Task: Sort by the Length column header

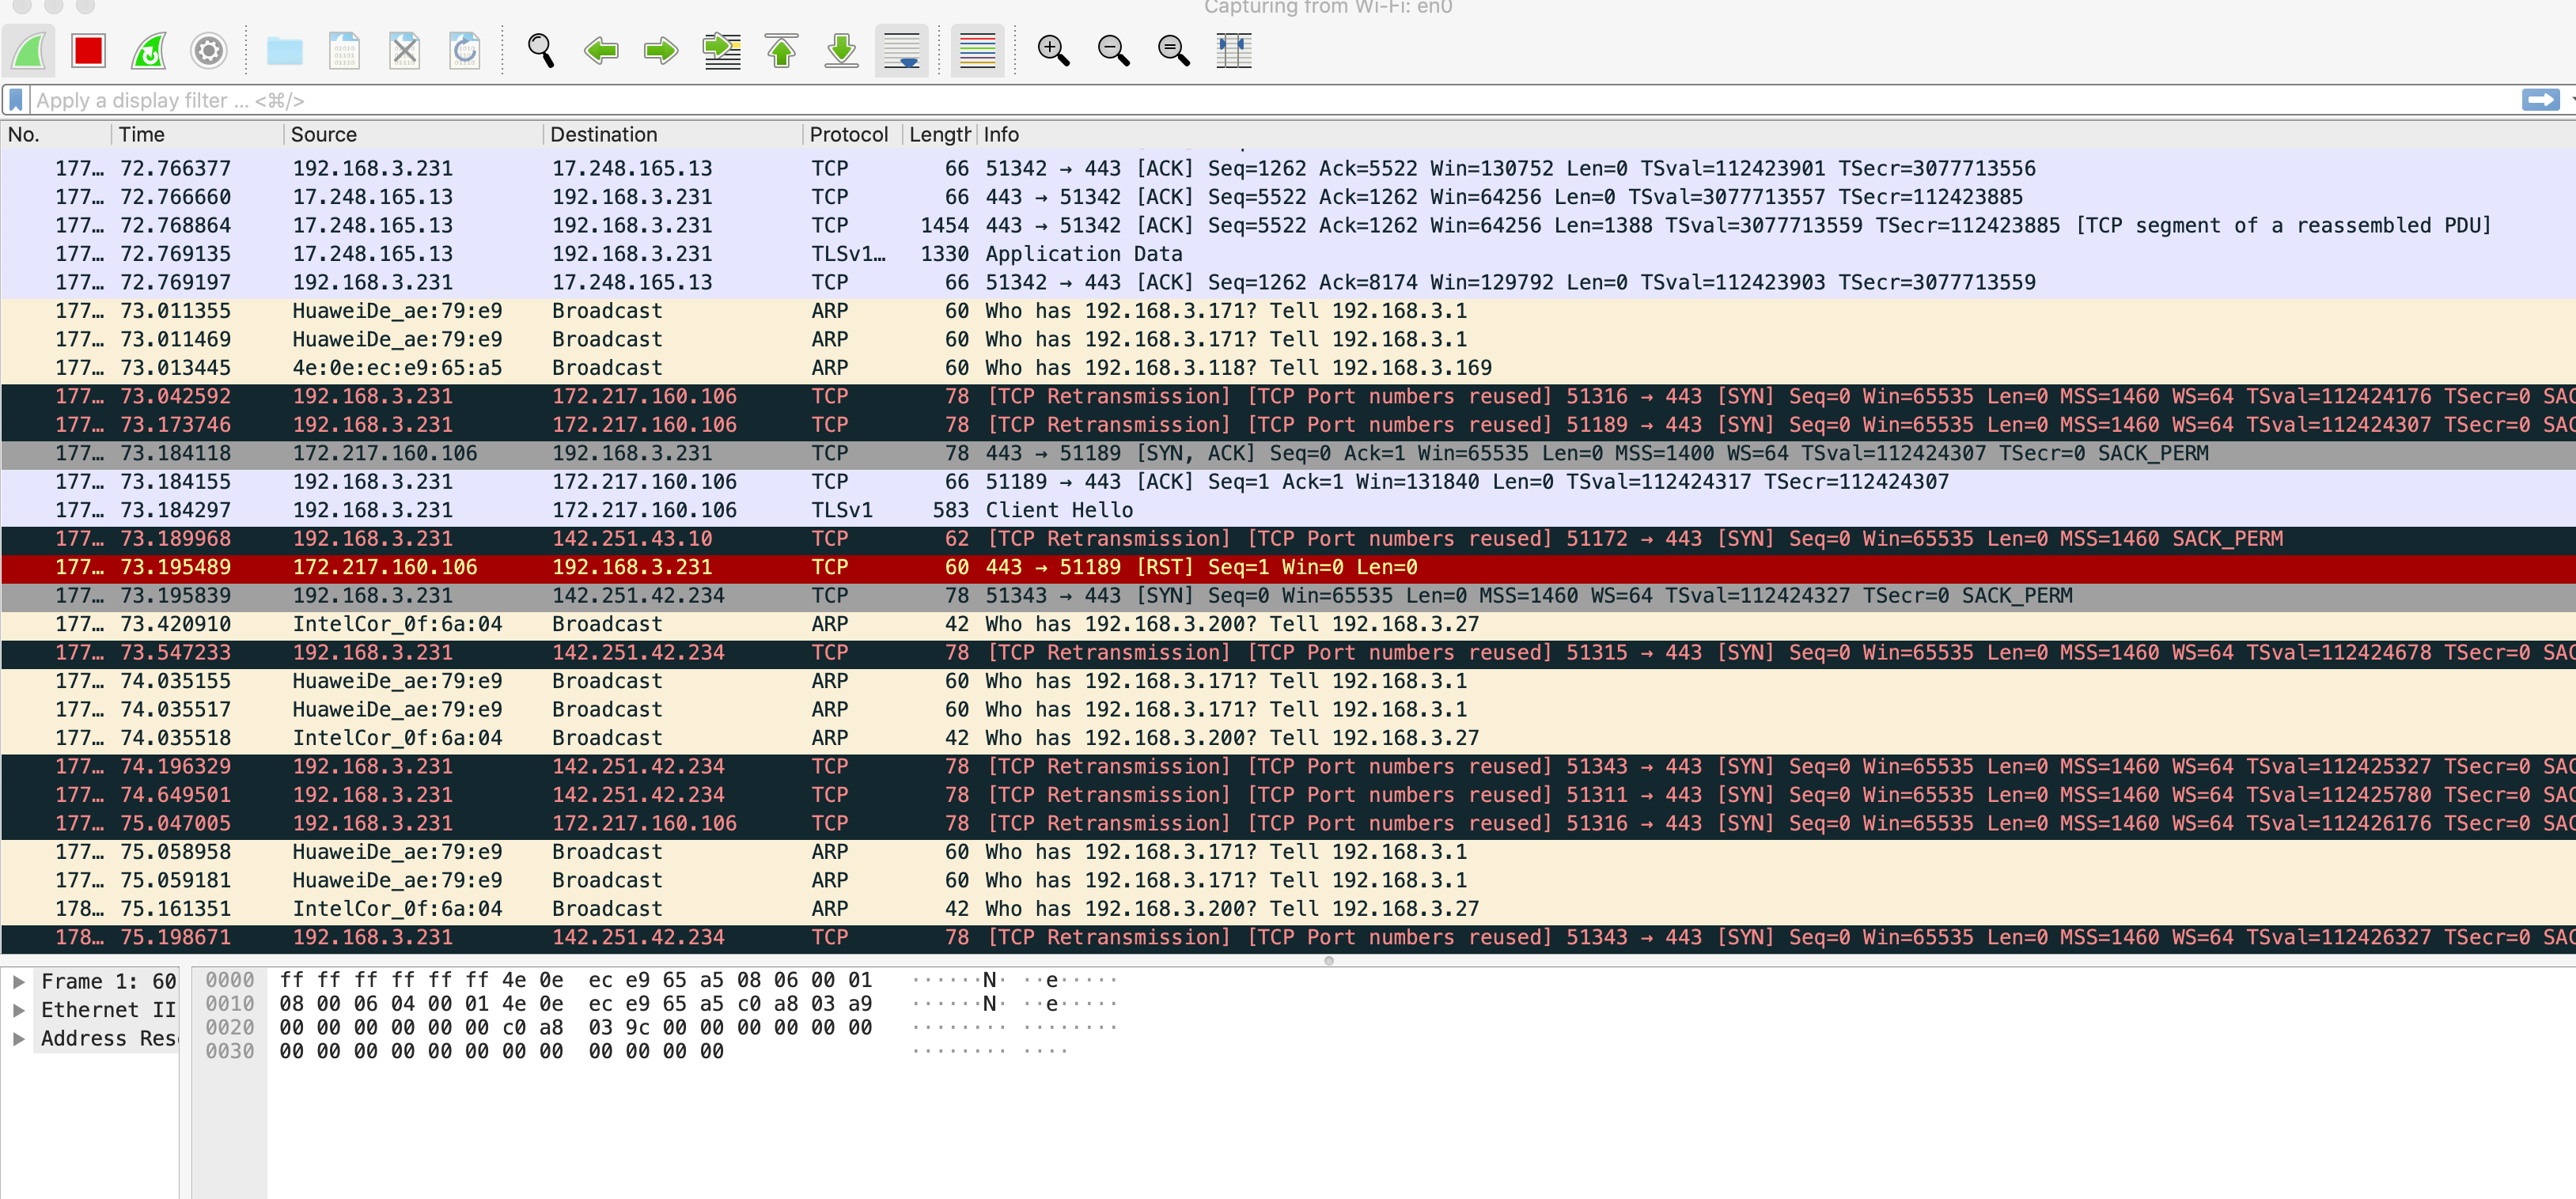Action: (939, 134)
